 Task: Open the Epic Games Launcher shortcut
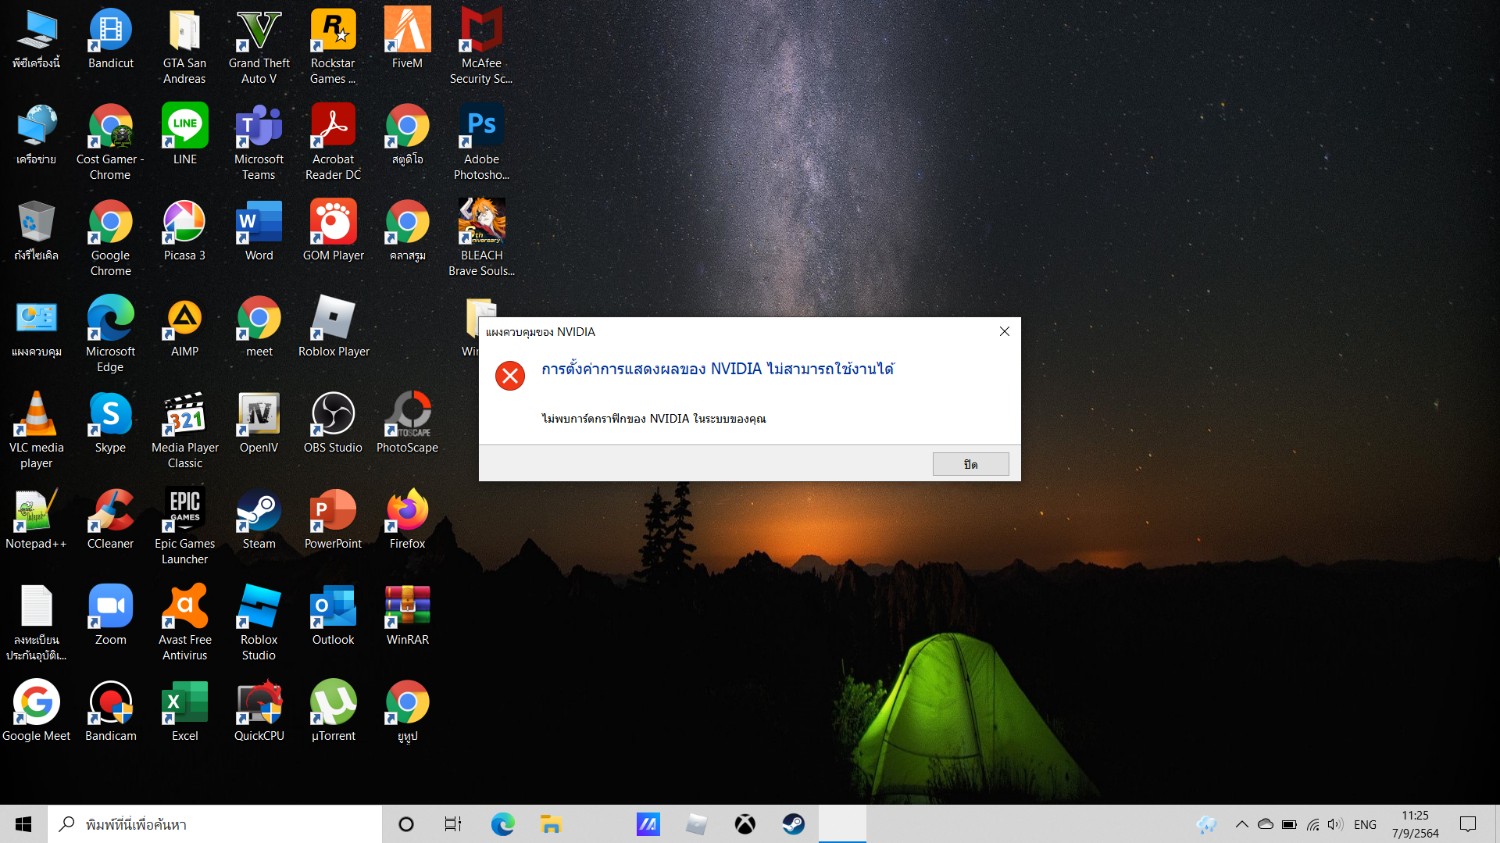coord(185,526)
